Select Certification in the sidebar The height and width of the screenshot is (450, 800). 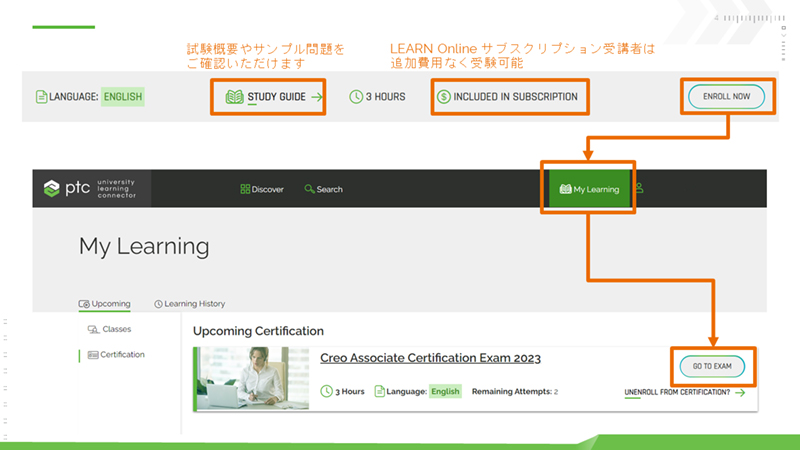coord(116,355)
